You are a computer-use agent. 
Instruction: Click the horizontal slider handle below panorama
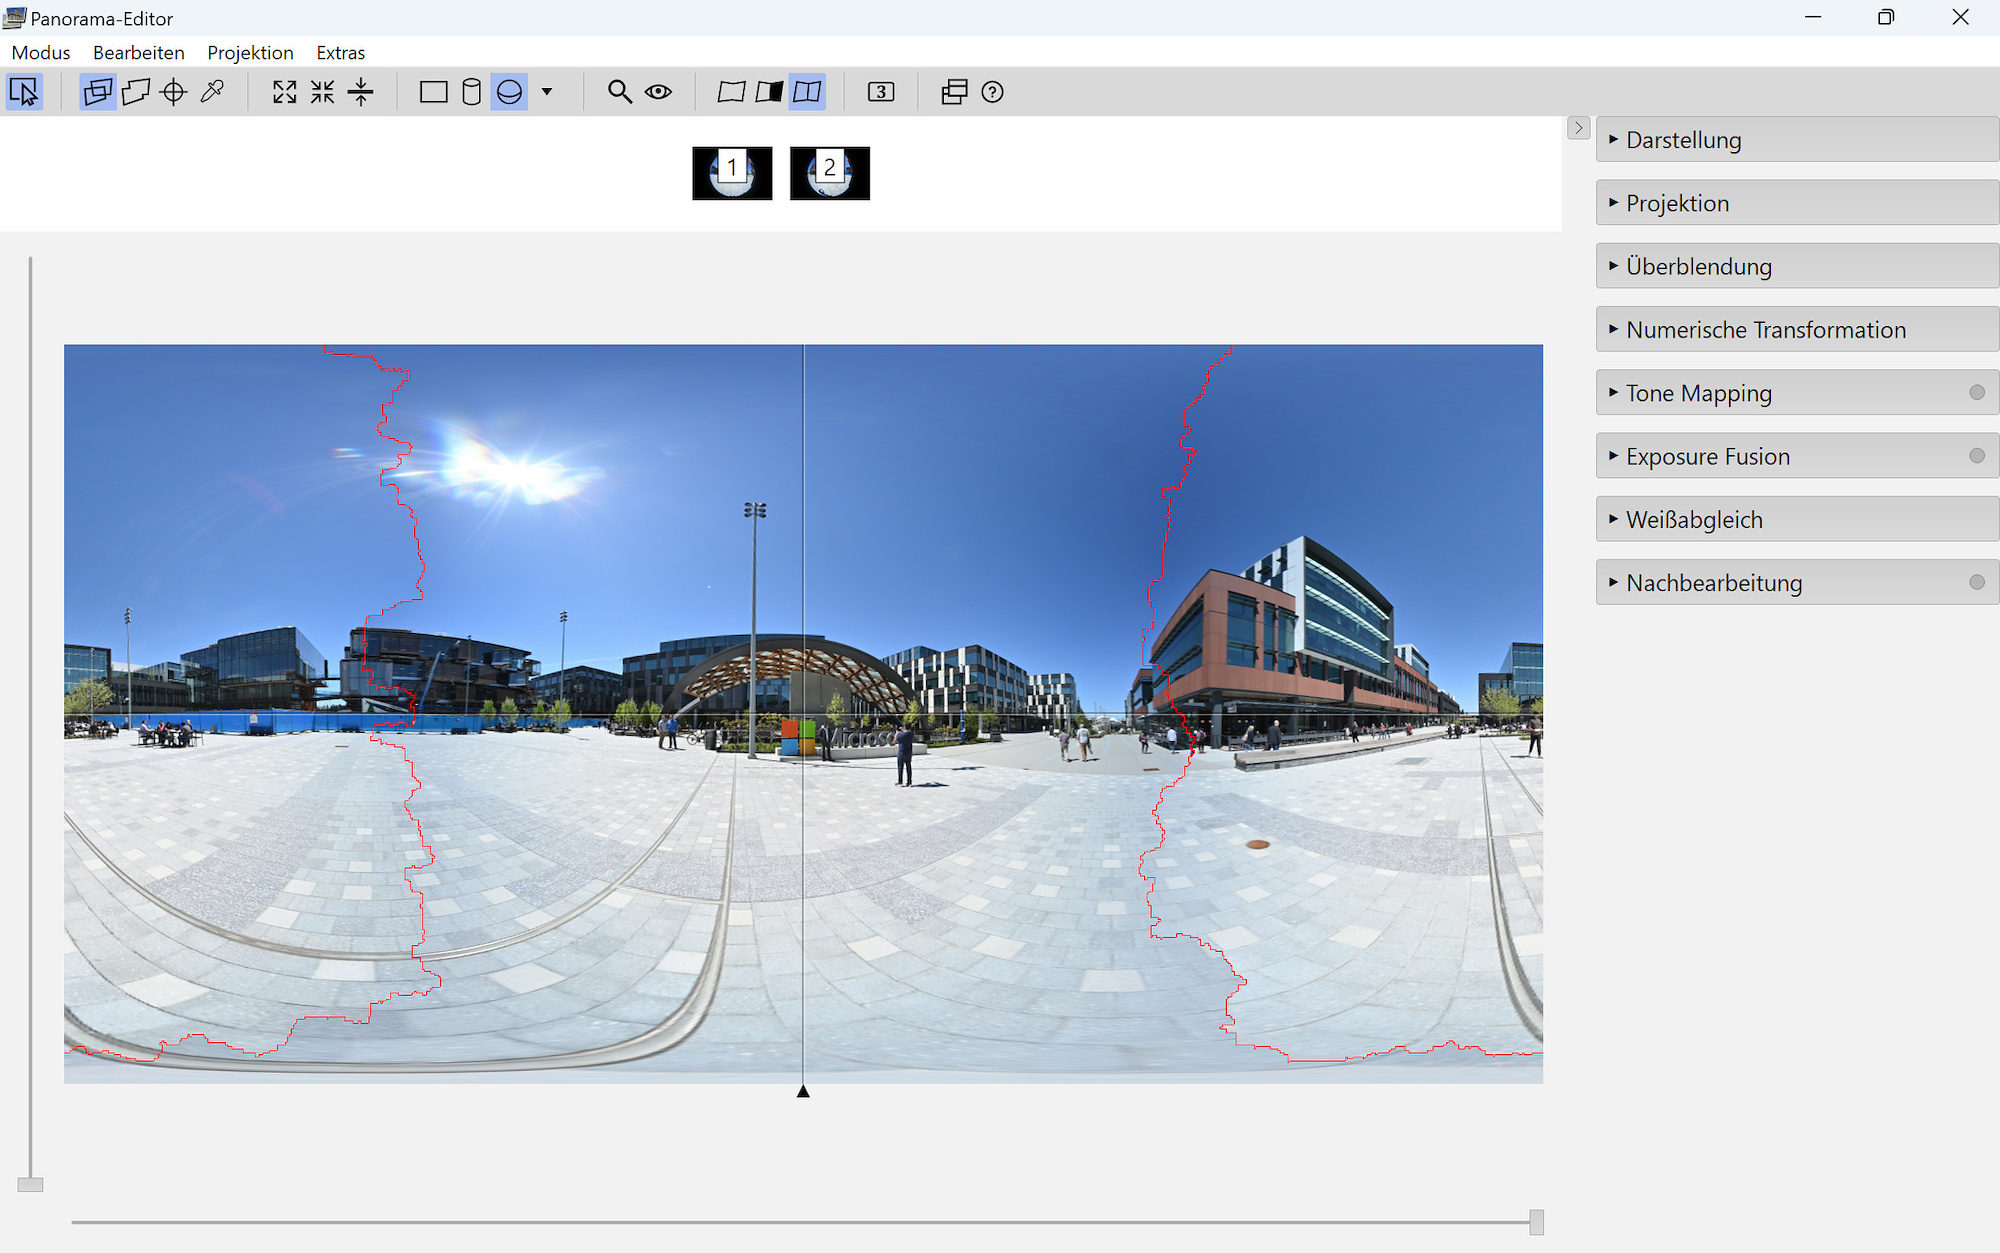[x=1536, y=1222]
